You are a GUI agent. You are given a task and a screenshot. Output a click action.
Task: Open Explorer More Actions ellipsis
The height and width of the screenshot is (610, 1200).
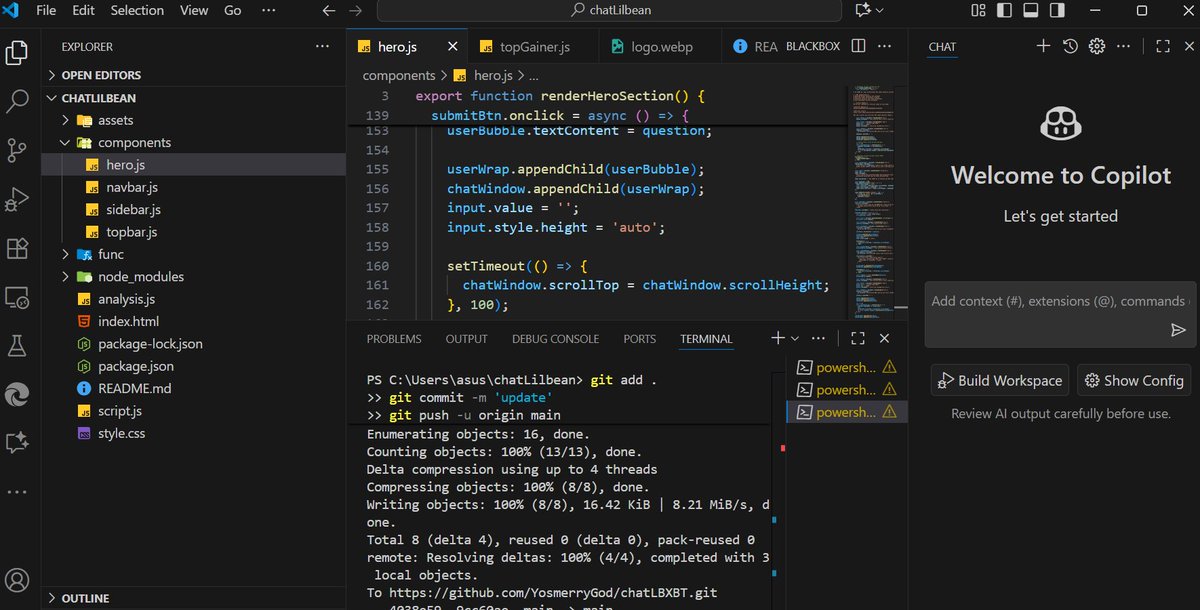(322, 46)
